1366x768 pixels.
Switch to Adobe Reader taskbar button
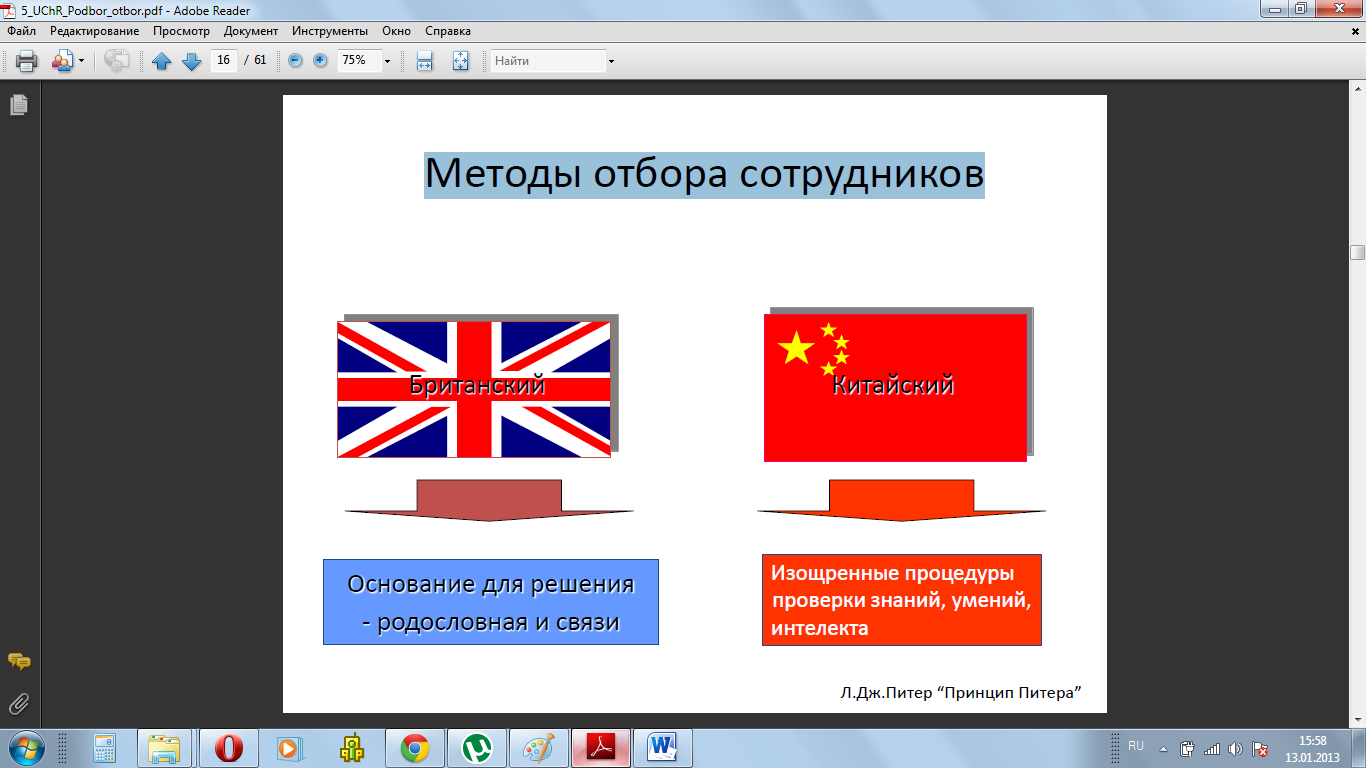601,748
